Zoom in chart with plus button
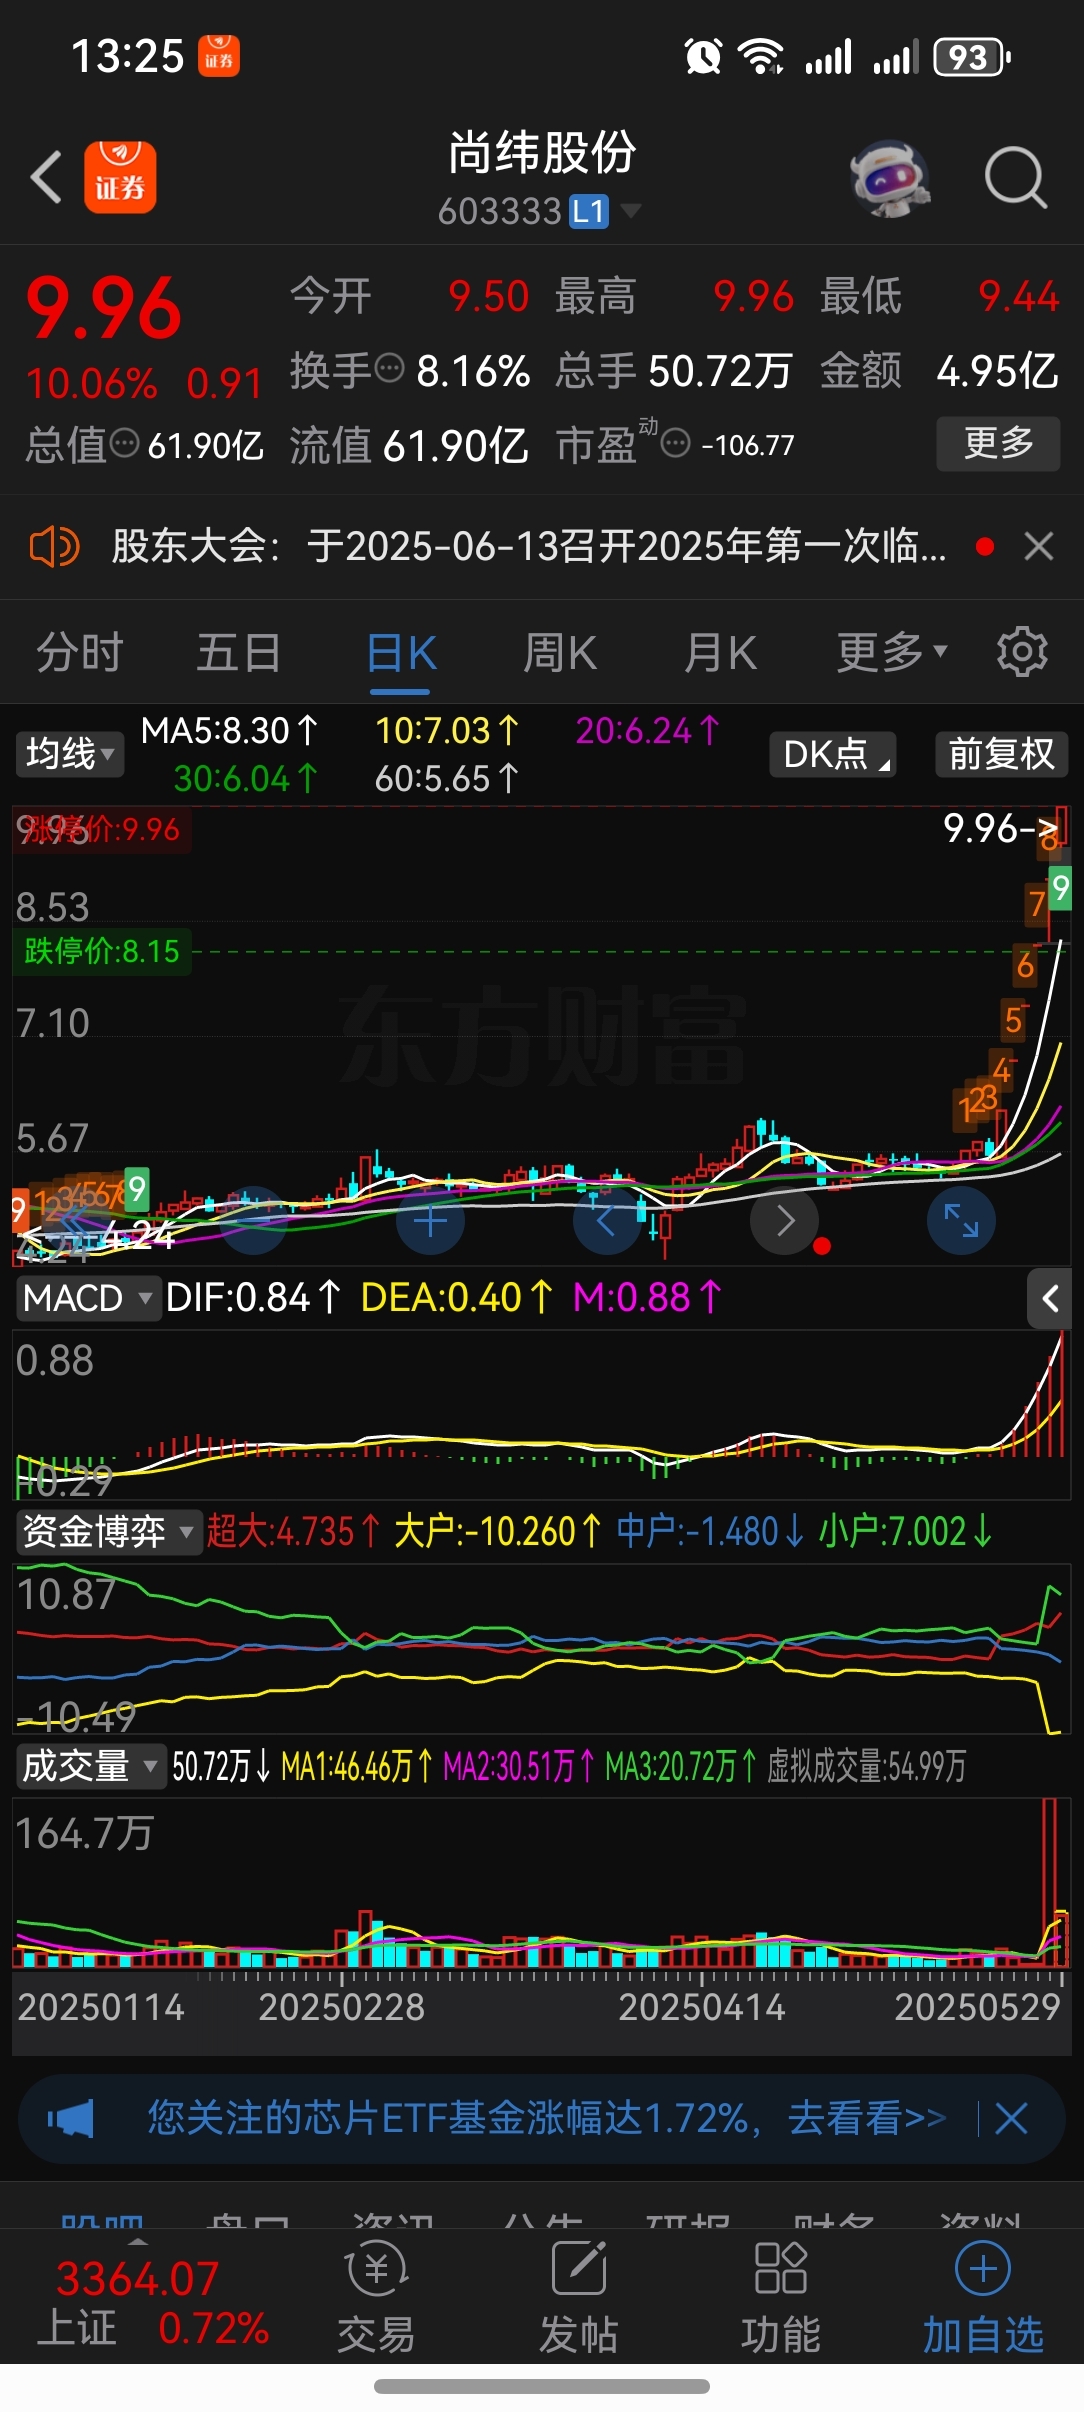This screenshot has height=2412, width=1084. [430, 1221]
